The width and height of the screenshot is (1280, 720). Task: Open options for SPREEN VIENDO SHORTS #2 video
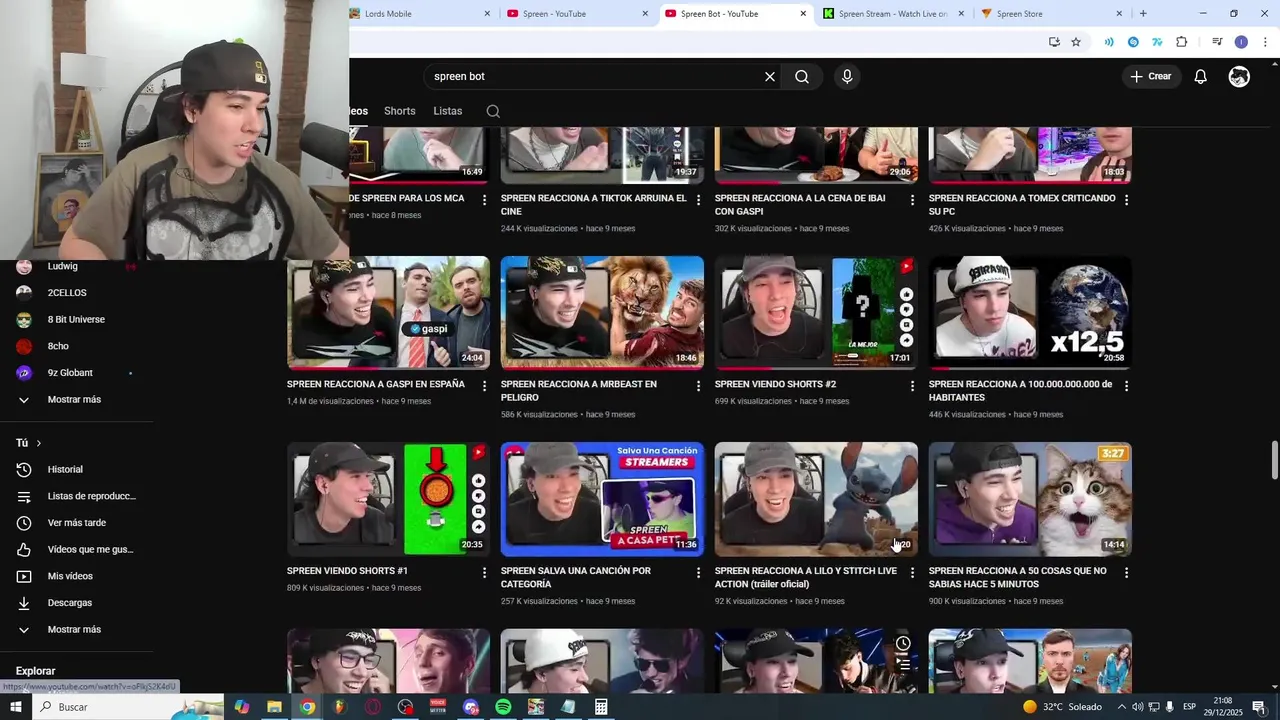913,386
